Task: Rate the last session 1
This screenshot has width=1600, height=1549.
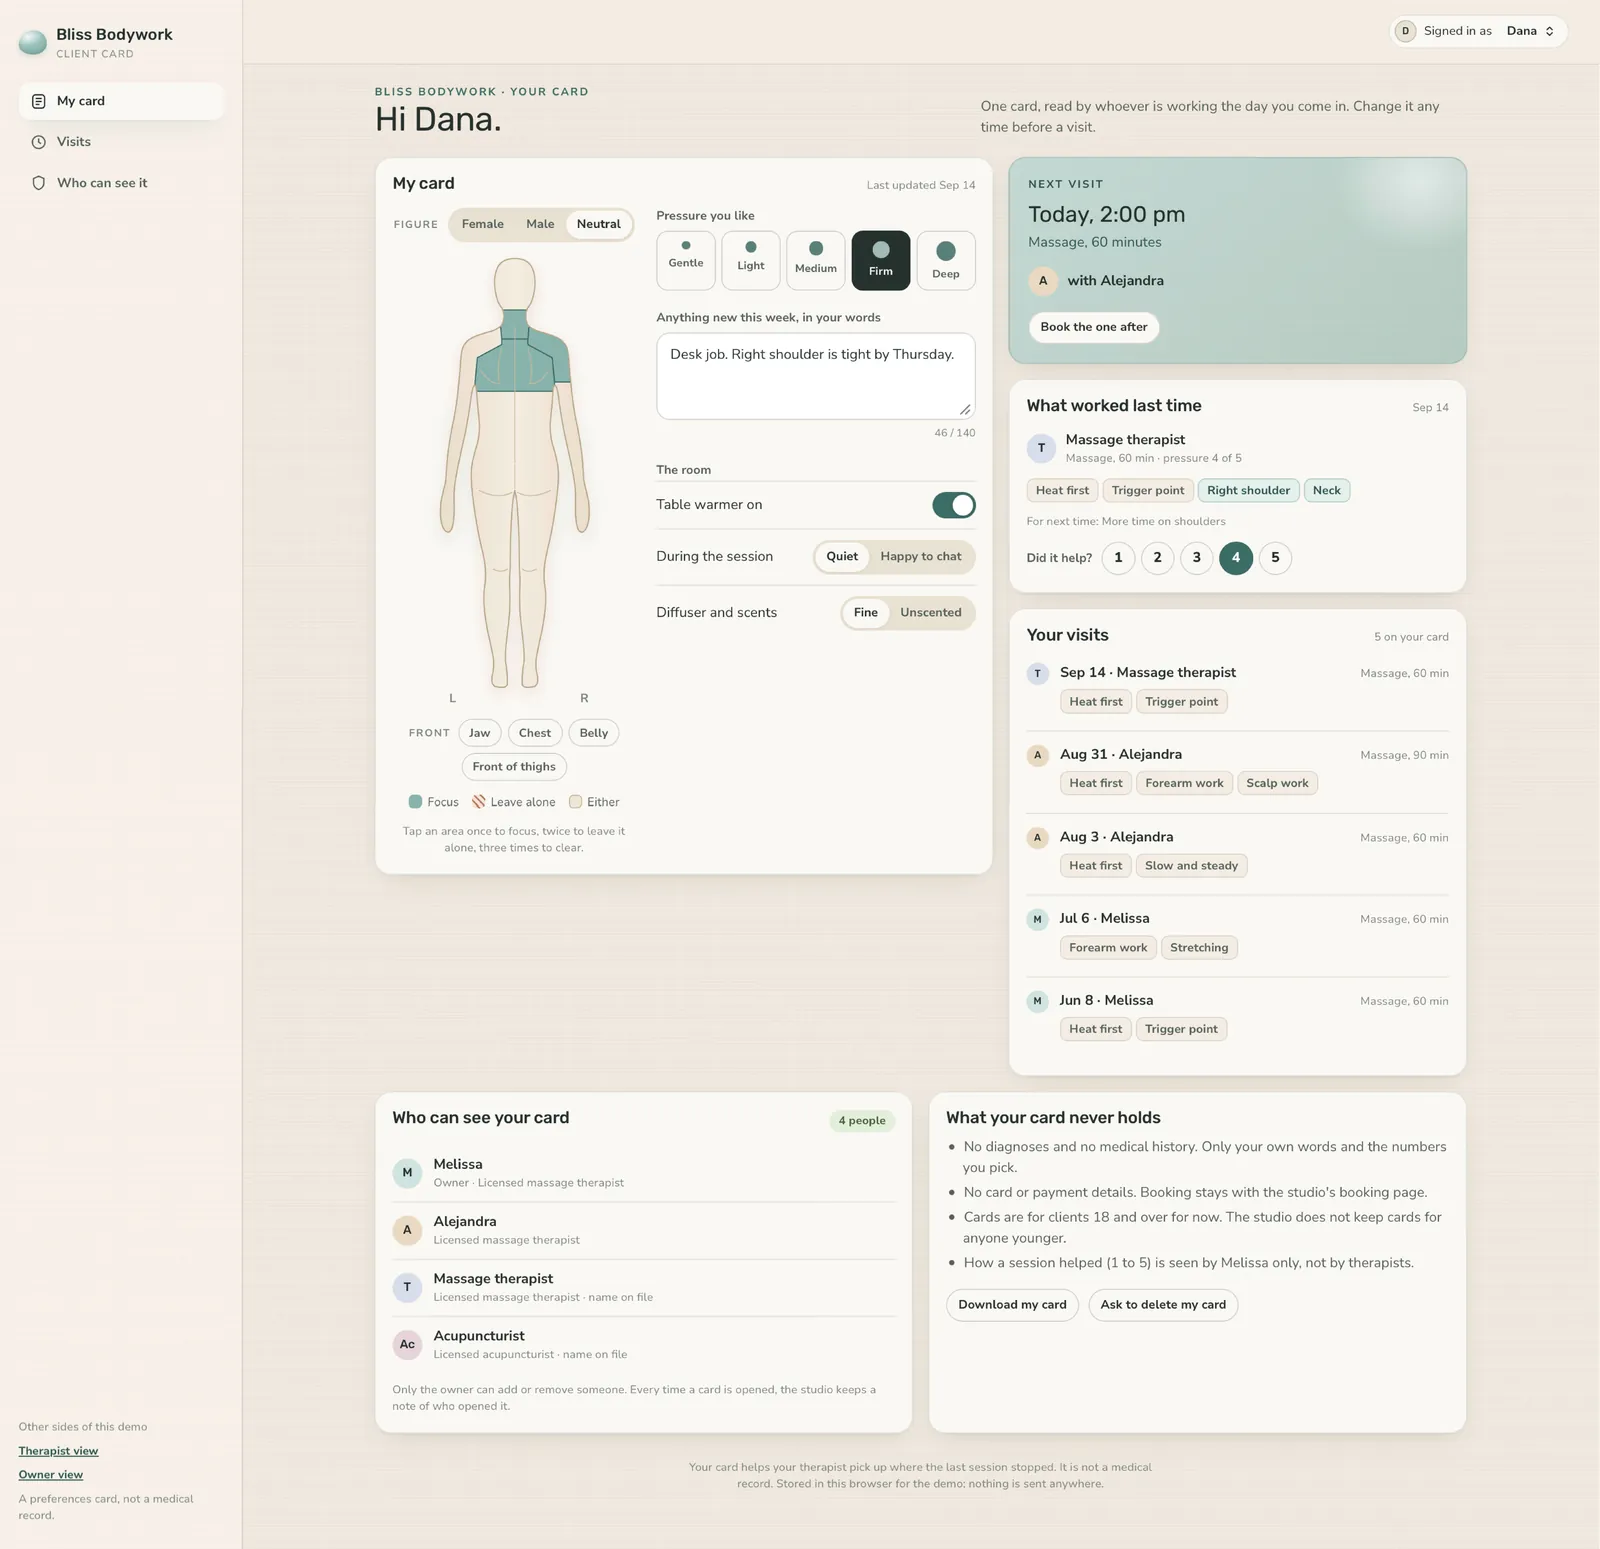Action: (1118, 558)
